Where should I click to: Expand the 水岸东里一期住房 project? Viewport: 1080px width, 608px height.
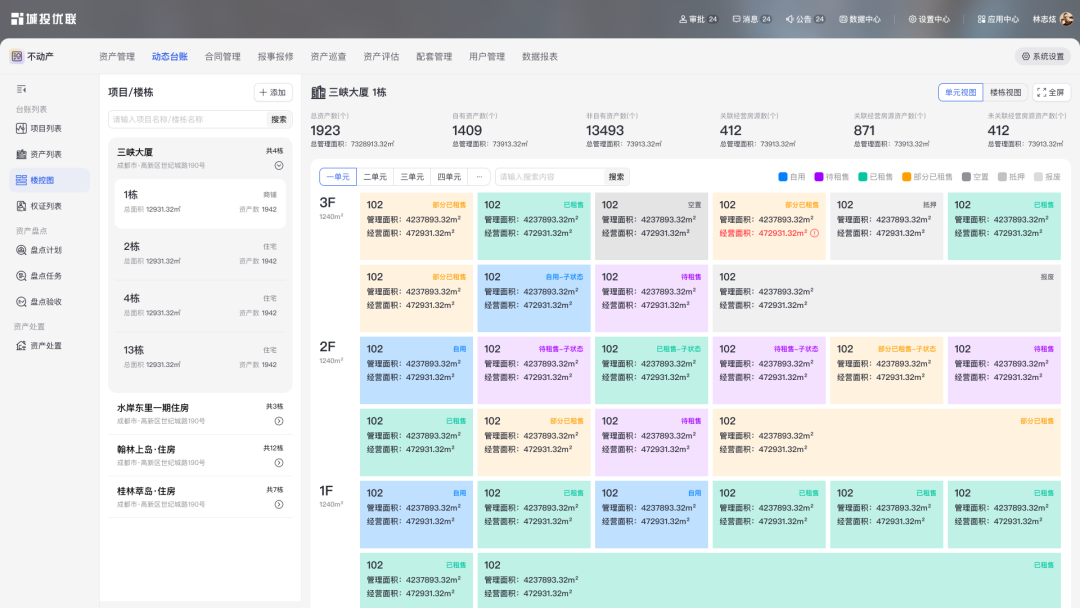pos(279,421)
